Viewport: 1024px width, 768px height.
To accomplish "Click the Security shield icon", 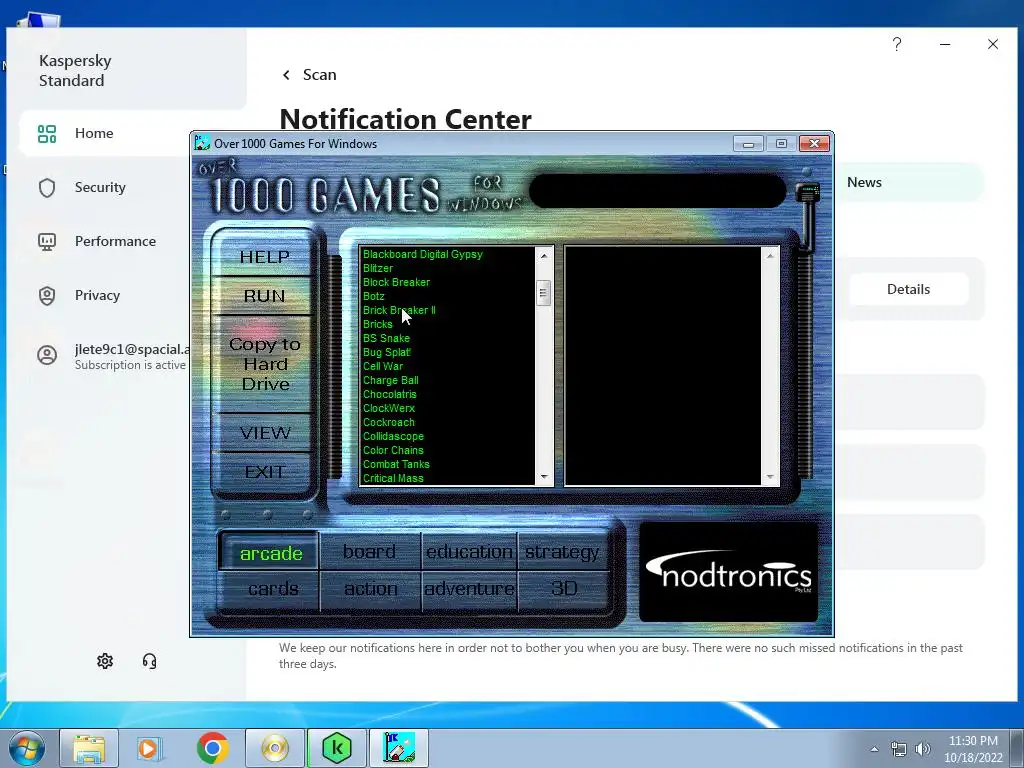I will point(47,187).
